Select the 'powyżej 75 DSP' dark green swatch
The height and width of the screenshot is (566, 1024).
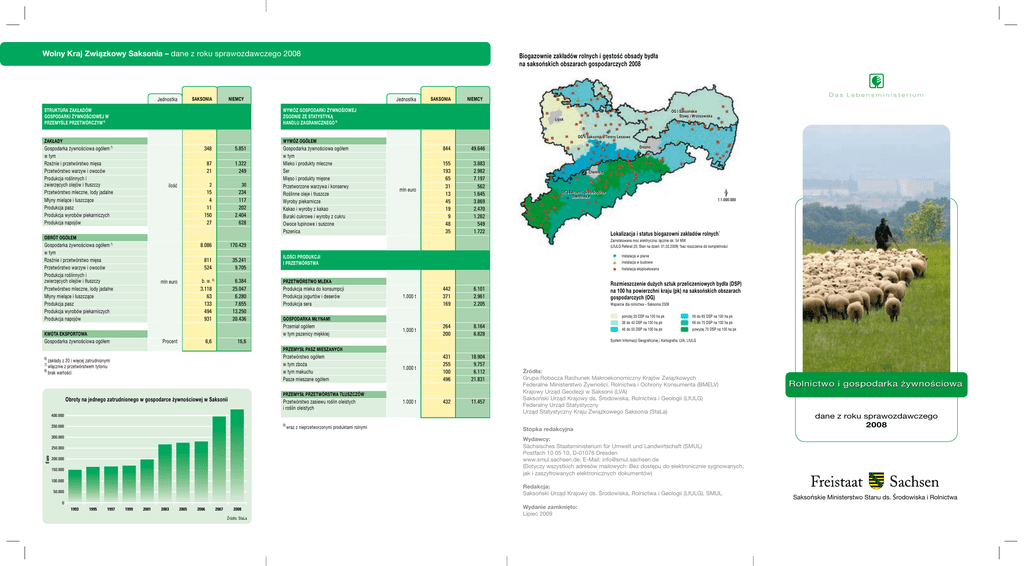(684, 328)
